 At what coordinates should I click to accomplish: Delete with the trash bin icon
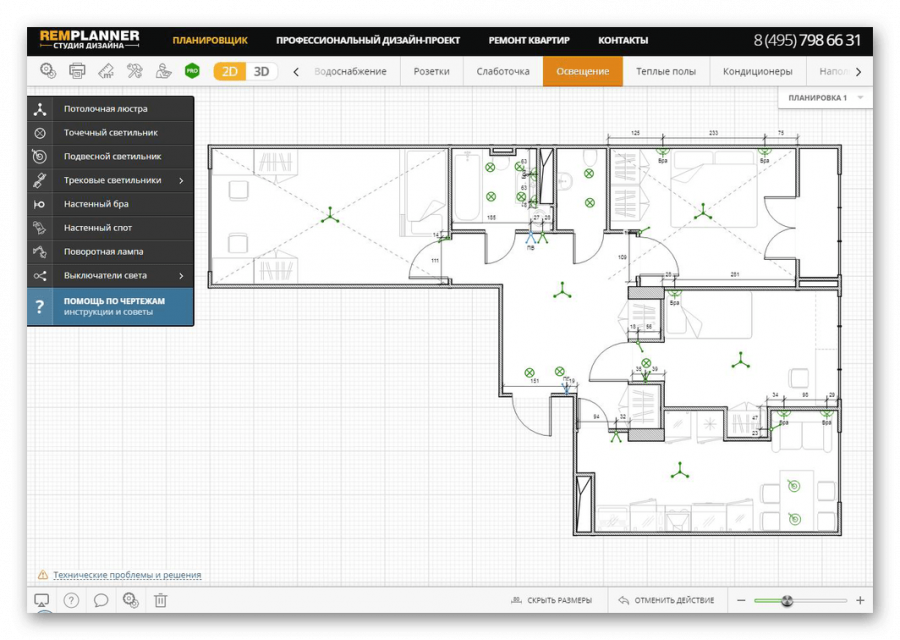point(160,600)
